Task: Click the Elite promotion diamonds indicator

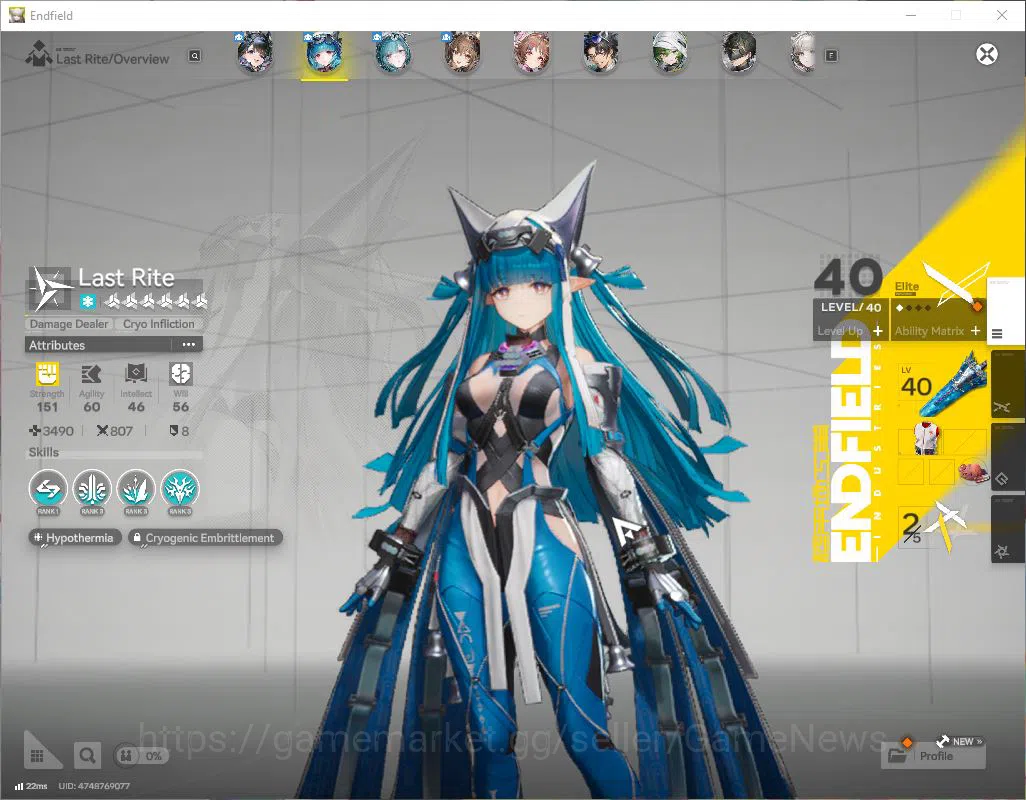Action: [x=913, y=307]
